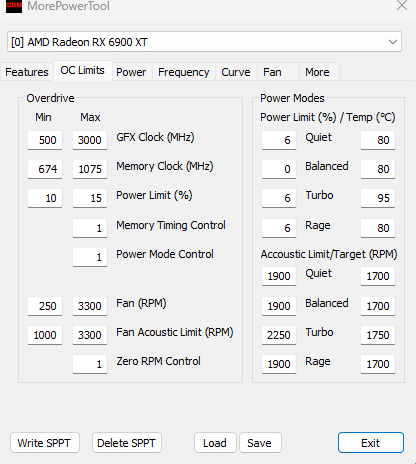Edit Quiet temperature field 80
Screen dimensions: 416x464
(x=378, y=140)
